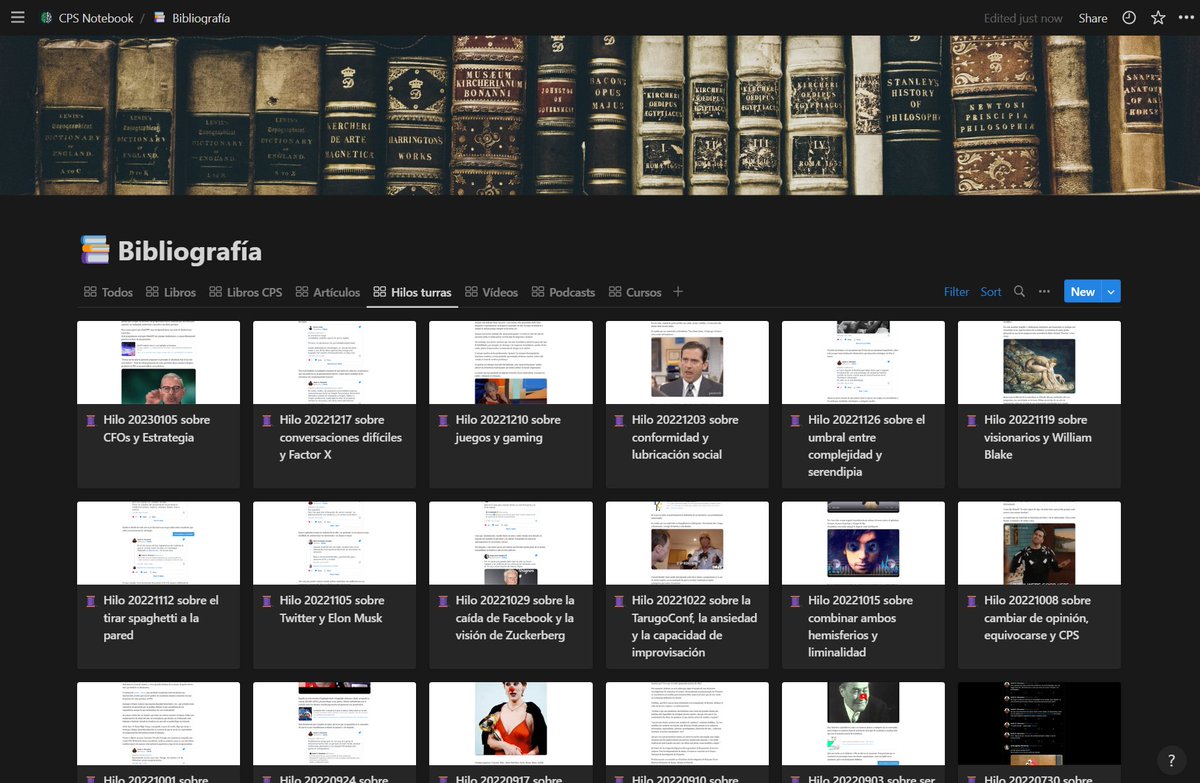Go to the CPS Notebook breadcrumb
The width and height of the screenshot is (1200, 783).
[x=96, y=18]
